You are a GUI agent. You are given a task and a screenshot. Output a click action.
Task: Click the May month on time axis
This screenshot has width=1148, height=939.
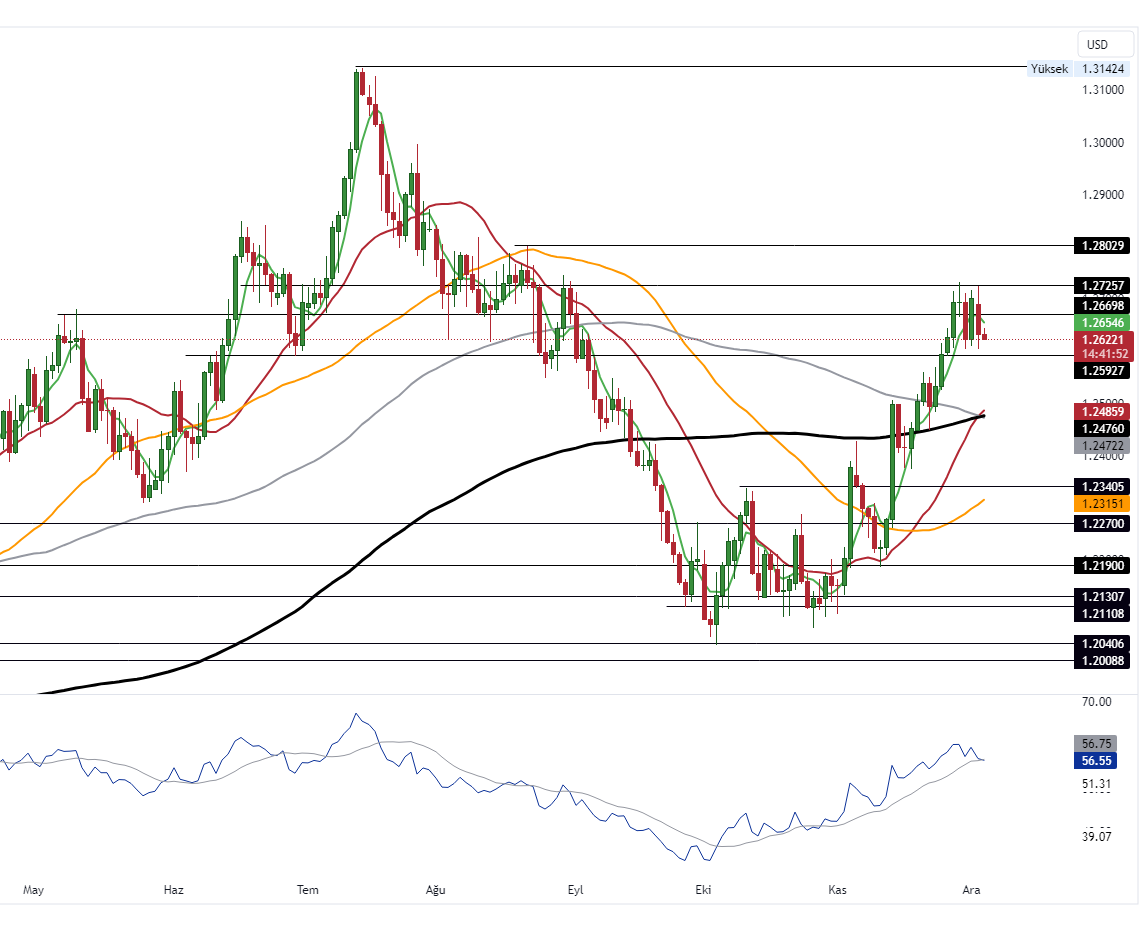tap(33, 889)
